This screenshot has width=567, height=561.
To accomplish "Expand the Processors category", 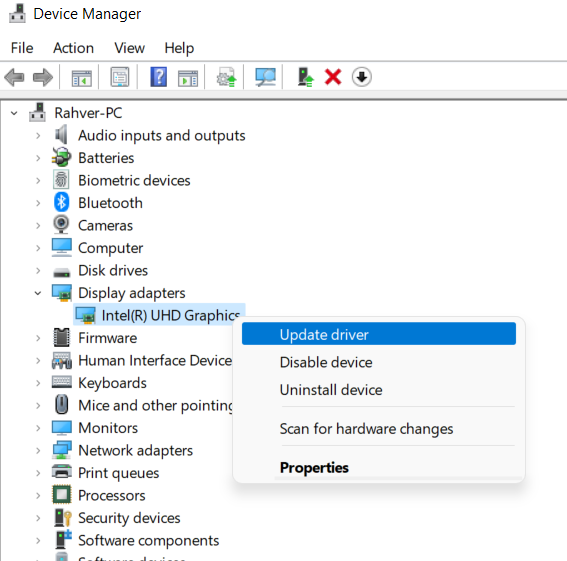I will click(x=38, y=496).
